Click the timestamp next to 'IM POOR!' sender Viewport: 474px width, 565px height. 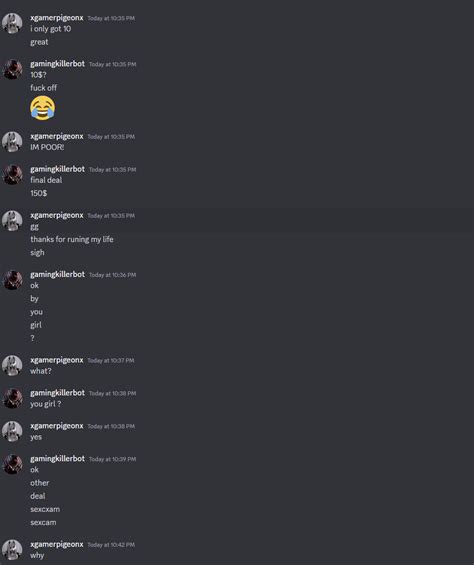pos(111,137)
